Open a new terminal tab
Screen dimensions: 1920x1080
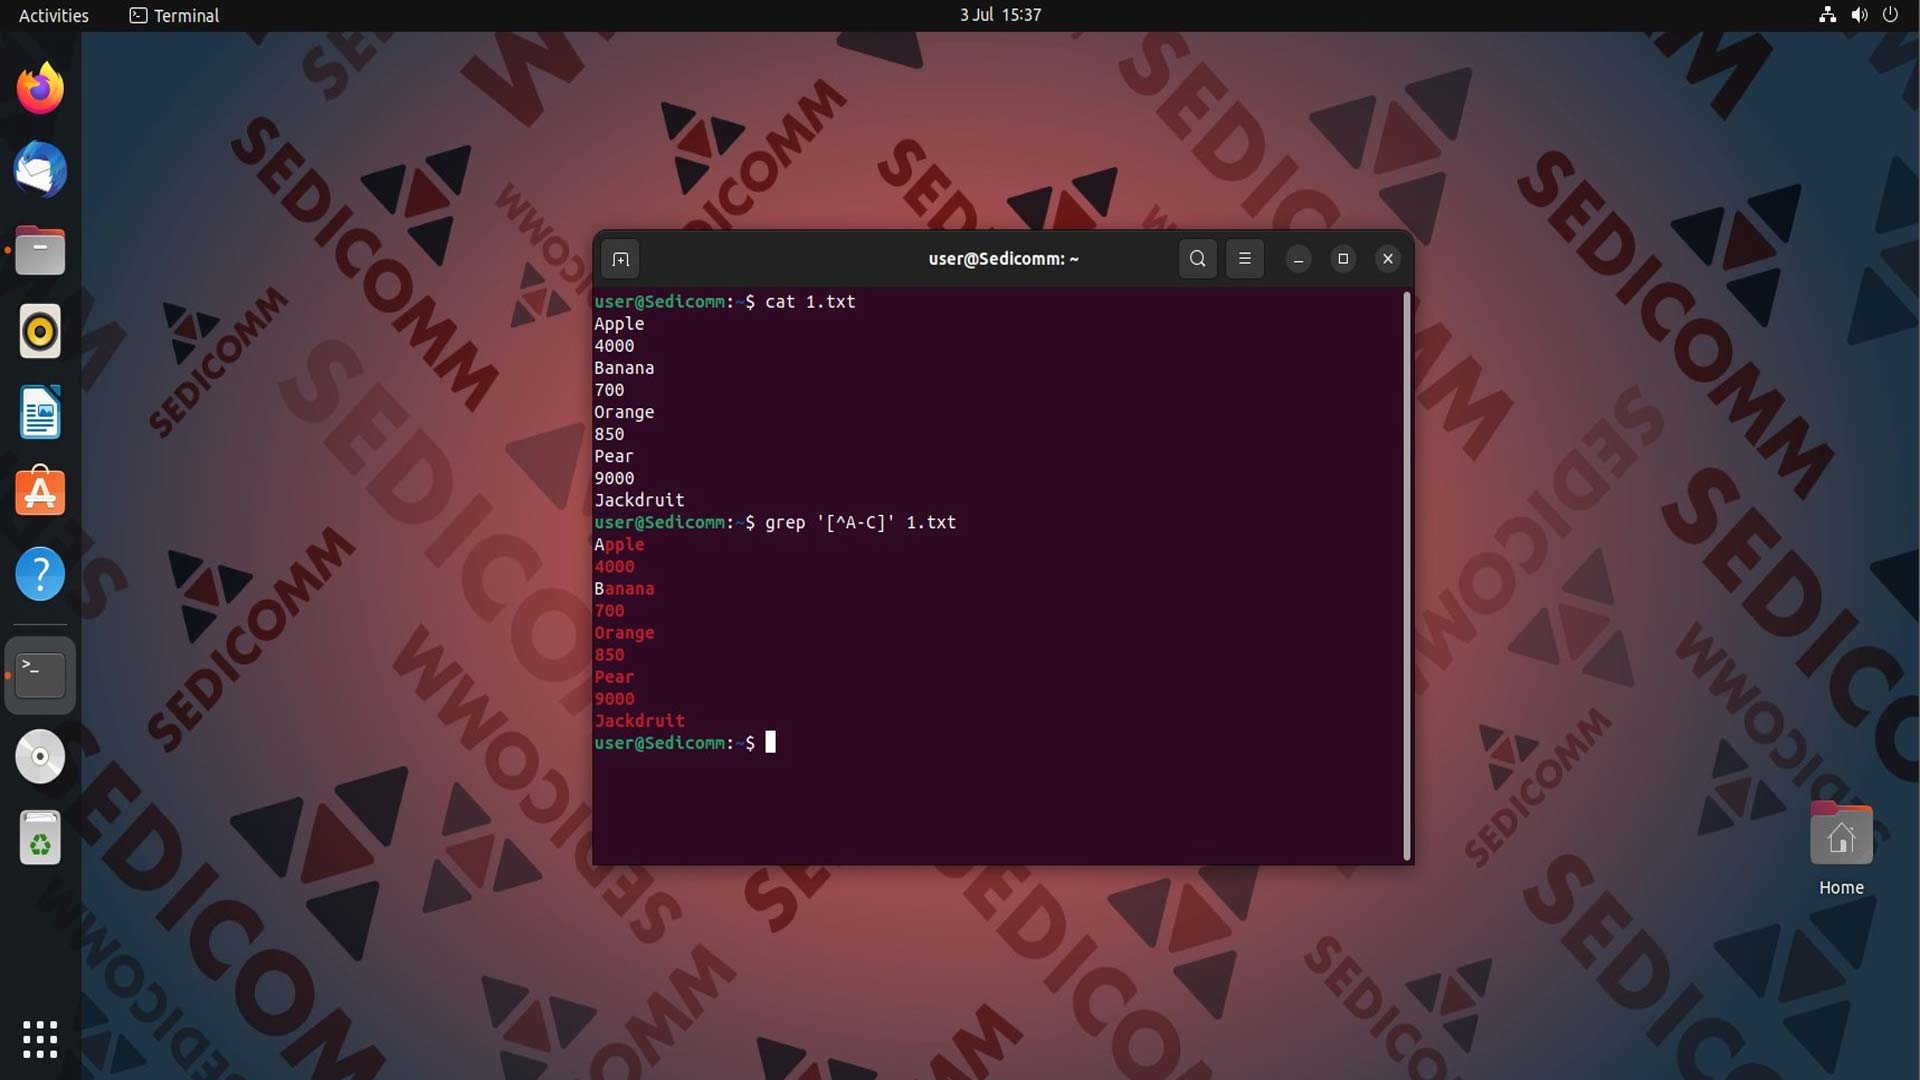point(620,259)
